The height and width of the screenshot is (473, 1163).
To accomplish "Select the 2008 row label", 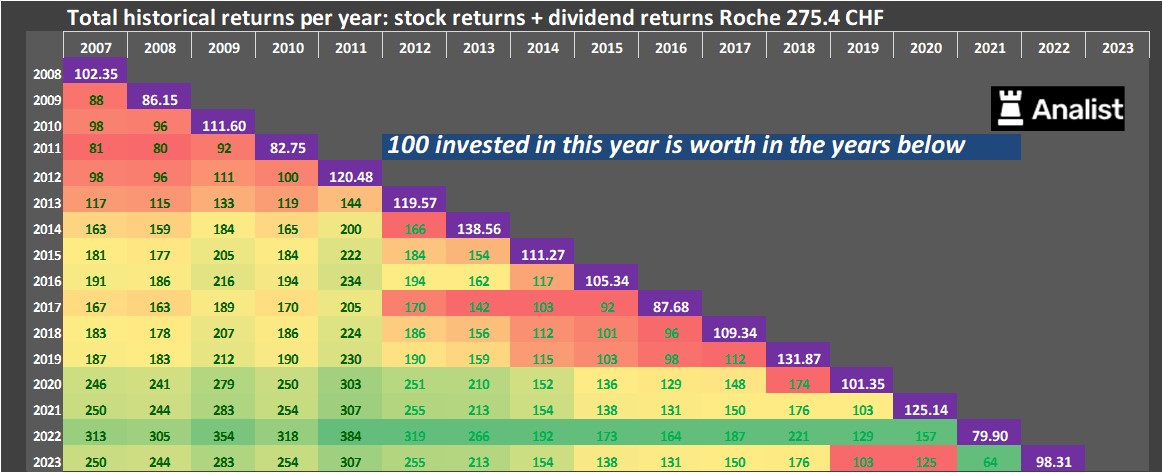I will coord(46,73).
